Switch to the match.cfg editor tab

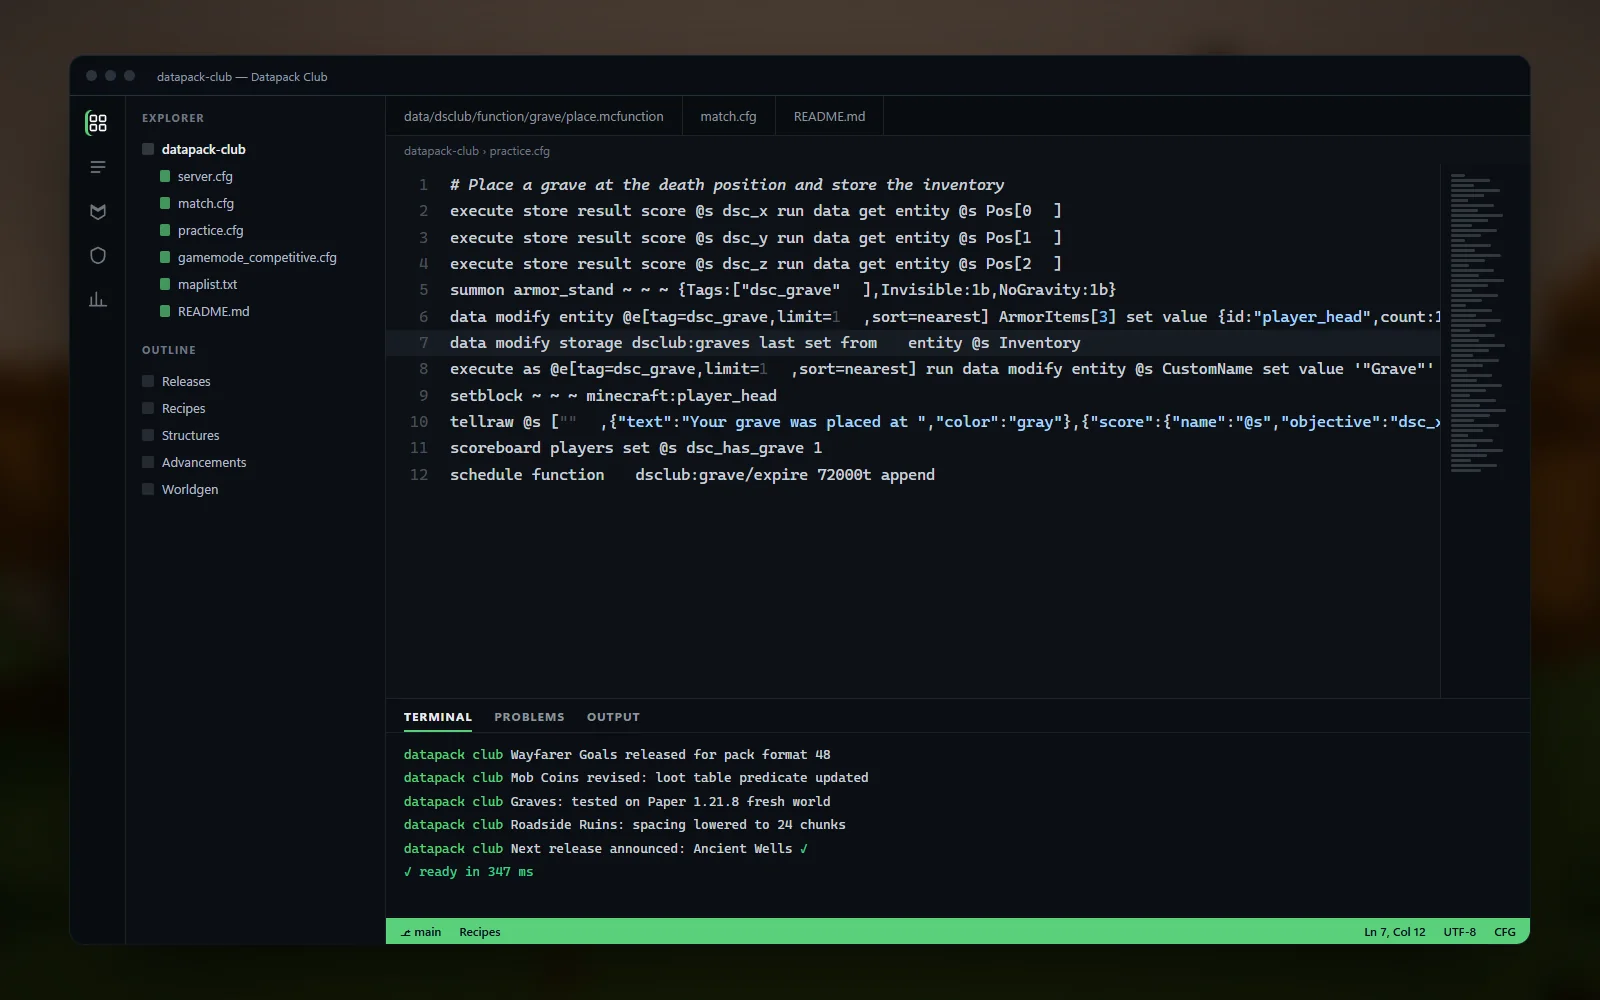728,116
